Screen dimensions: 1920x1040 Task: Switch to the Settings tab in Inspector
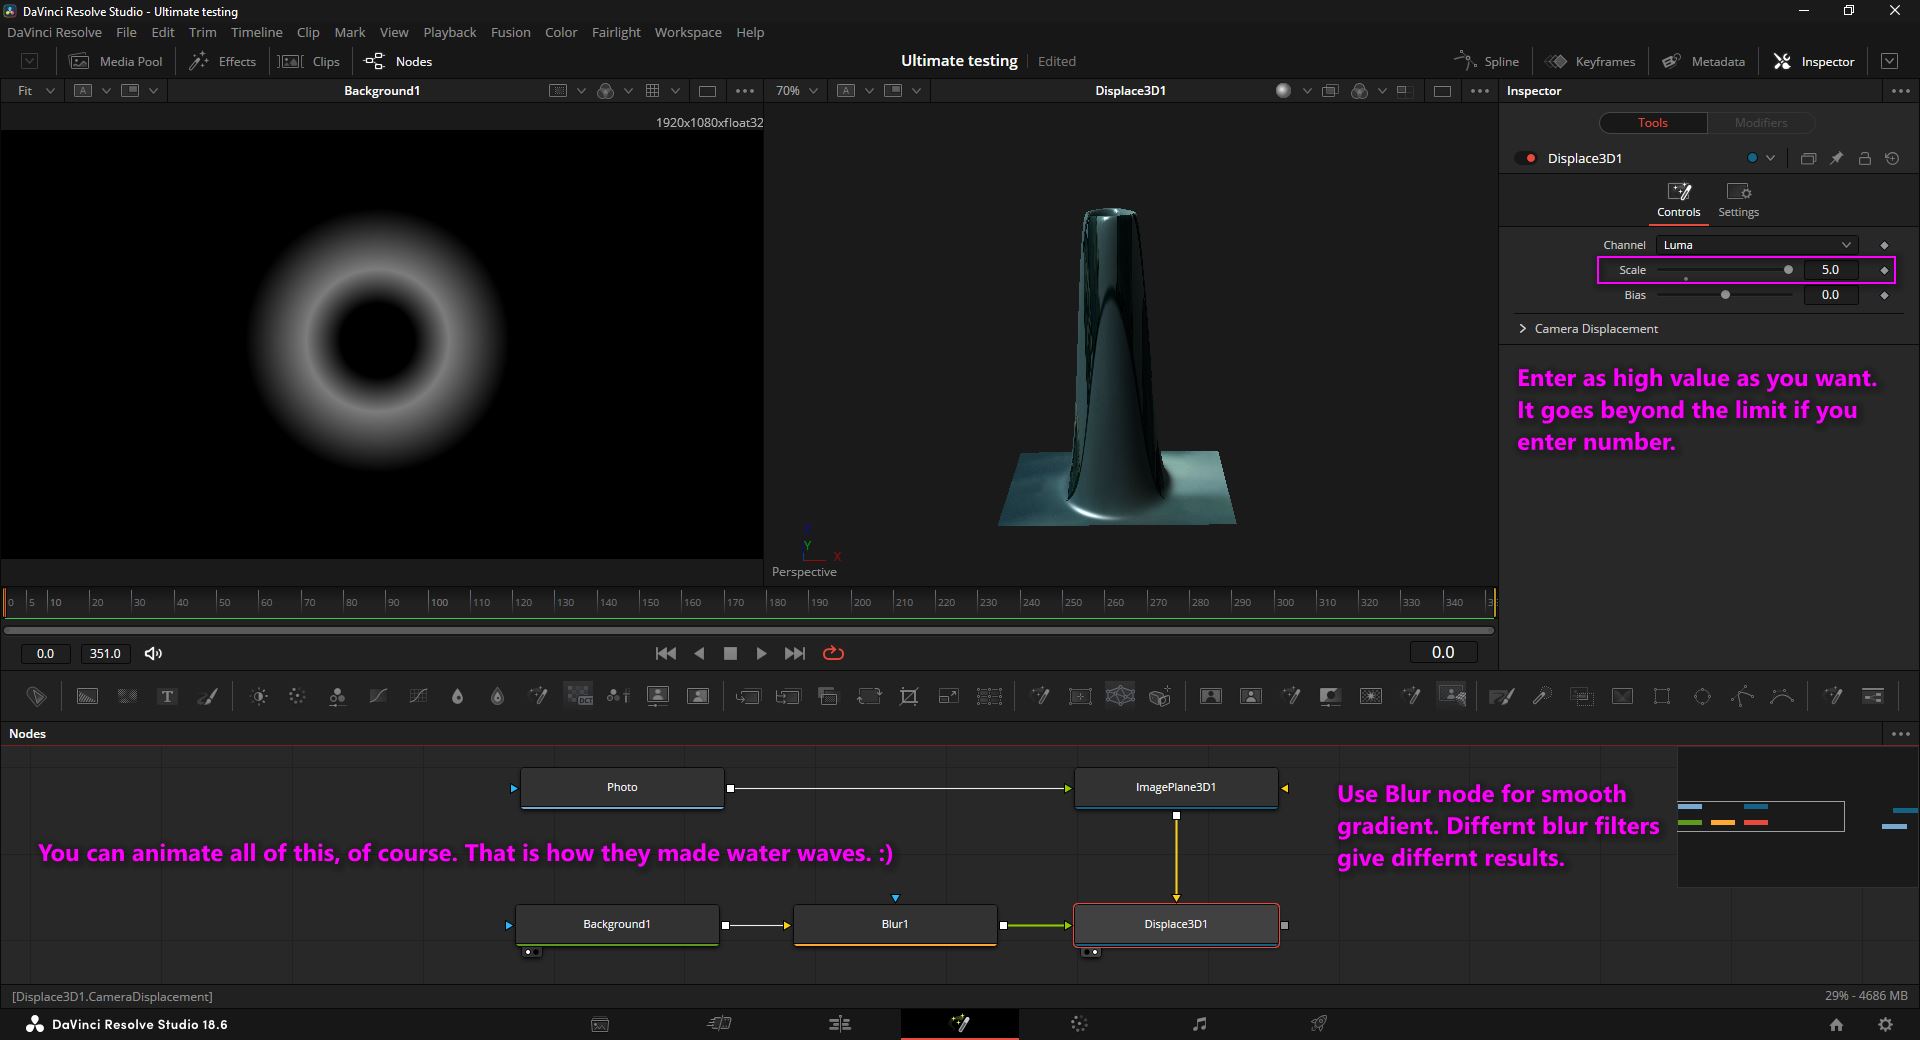pos(1738,200)
